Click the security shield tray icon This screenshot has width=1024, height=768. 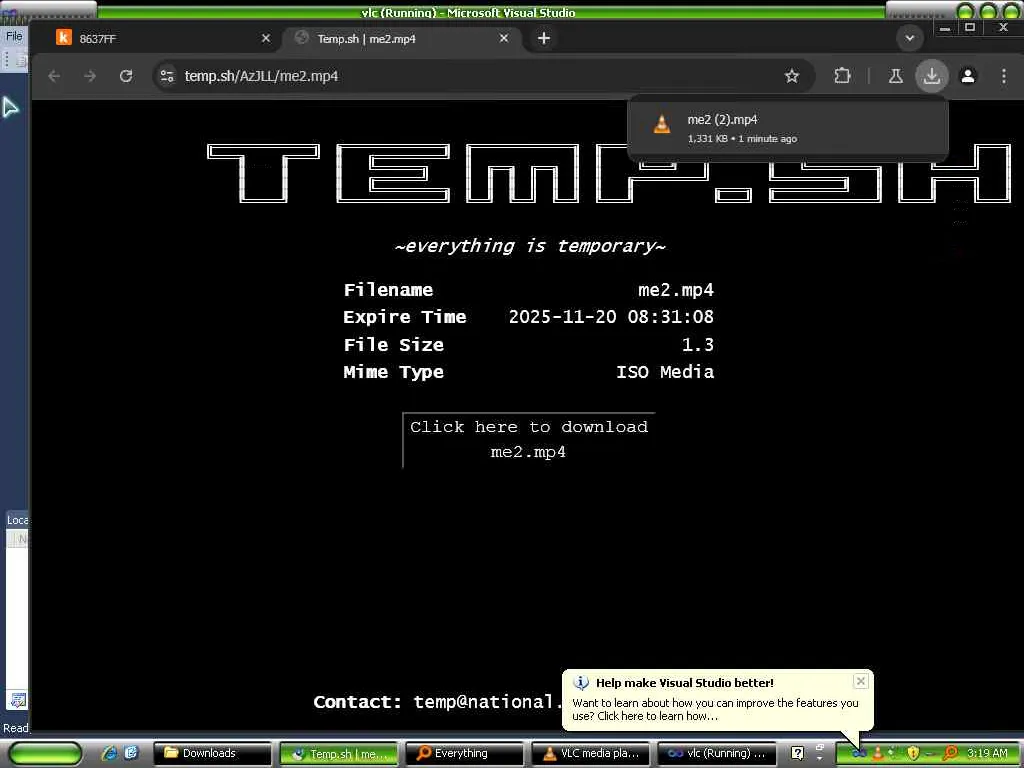tap(913, 753)
